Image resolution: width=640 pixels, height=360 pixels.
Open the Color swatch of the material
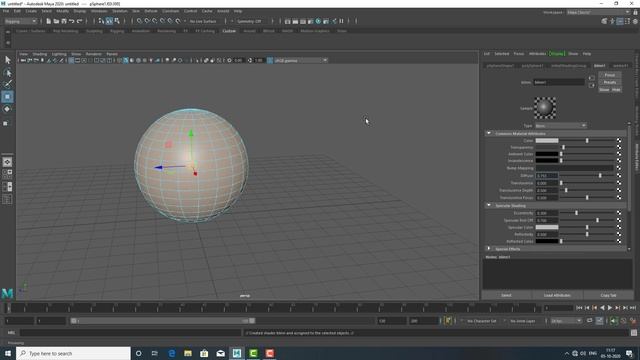coord(547,140)
